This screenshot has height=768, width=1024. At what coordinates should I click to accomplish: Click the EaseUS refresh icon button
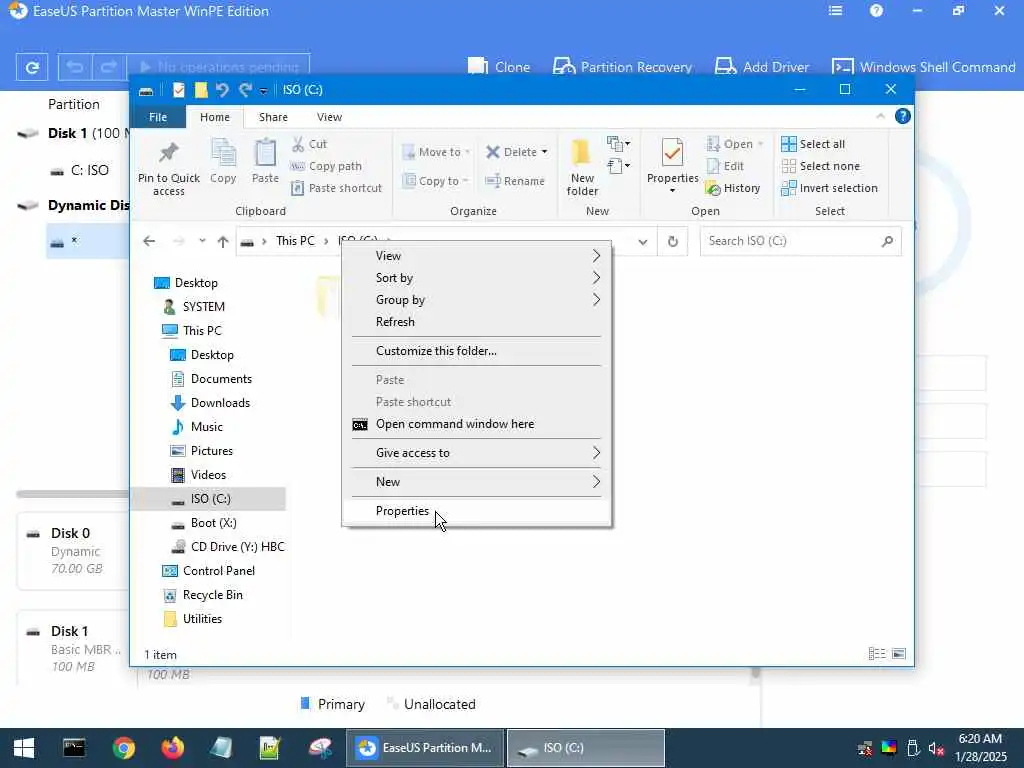(32, 67)
